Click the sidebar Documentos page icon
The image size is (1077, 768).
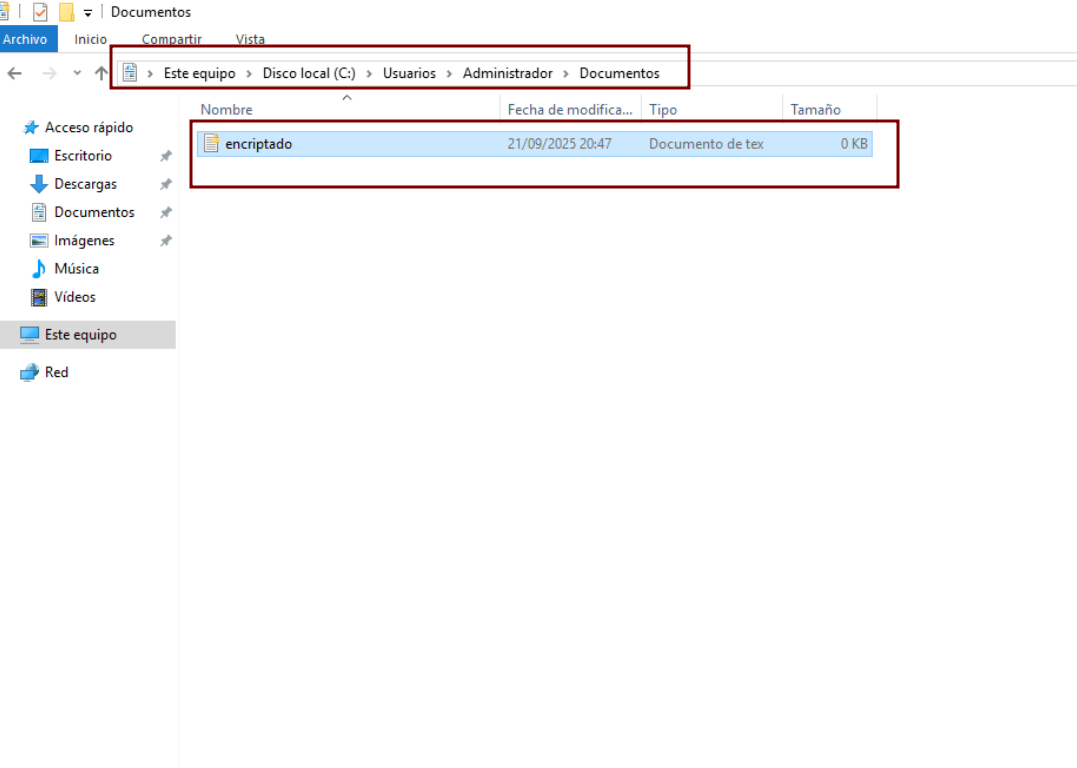pos(39,212)
